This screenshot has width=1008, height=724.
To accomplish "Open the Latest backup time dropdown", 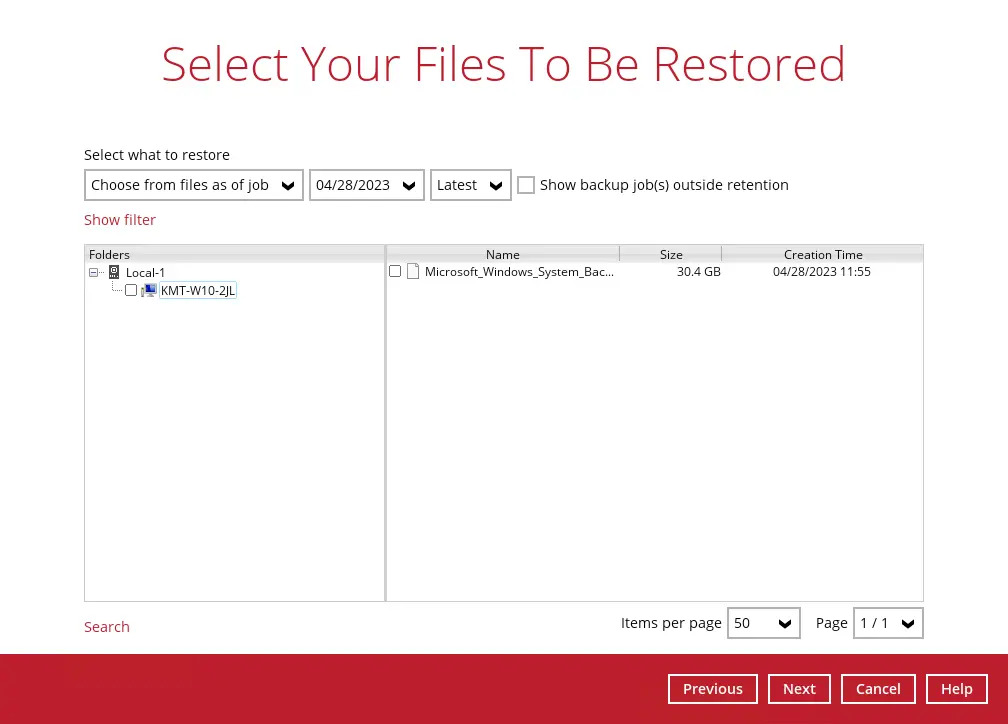I will tap(470, 185).
